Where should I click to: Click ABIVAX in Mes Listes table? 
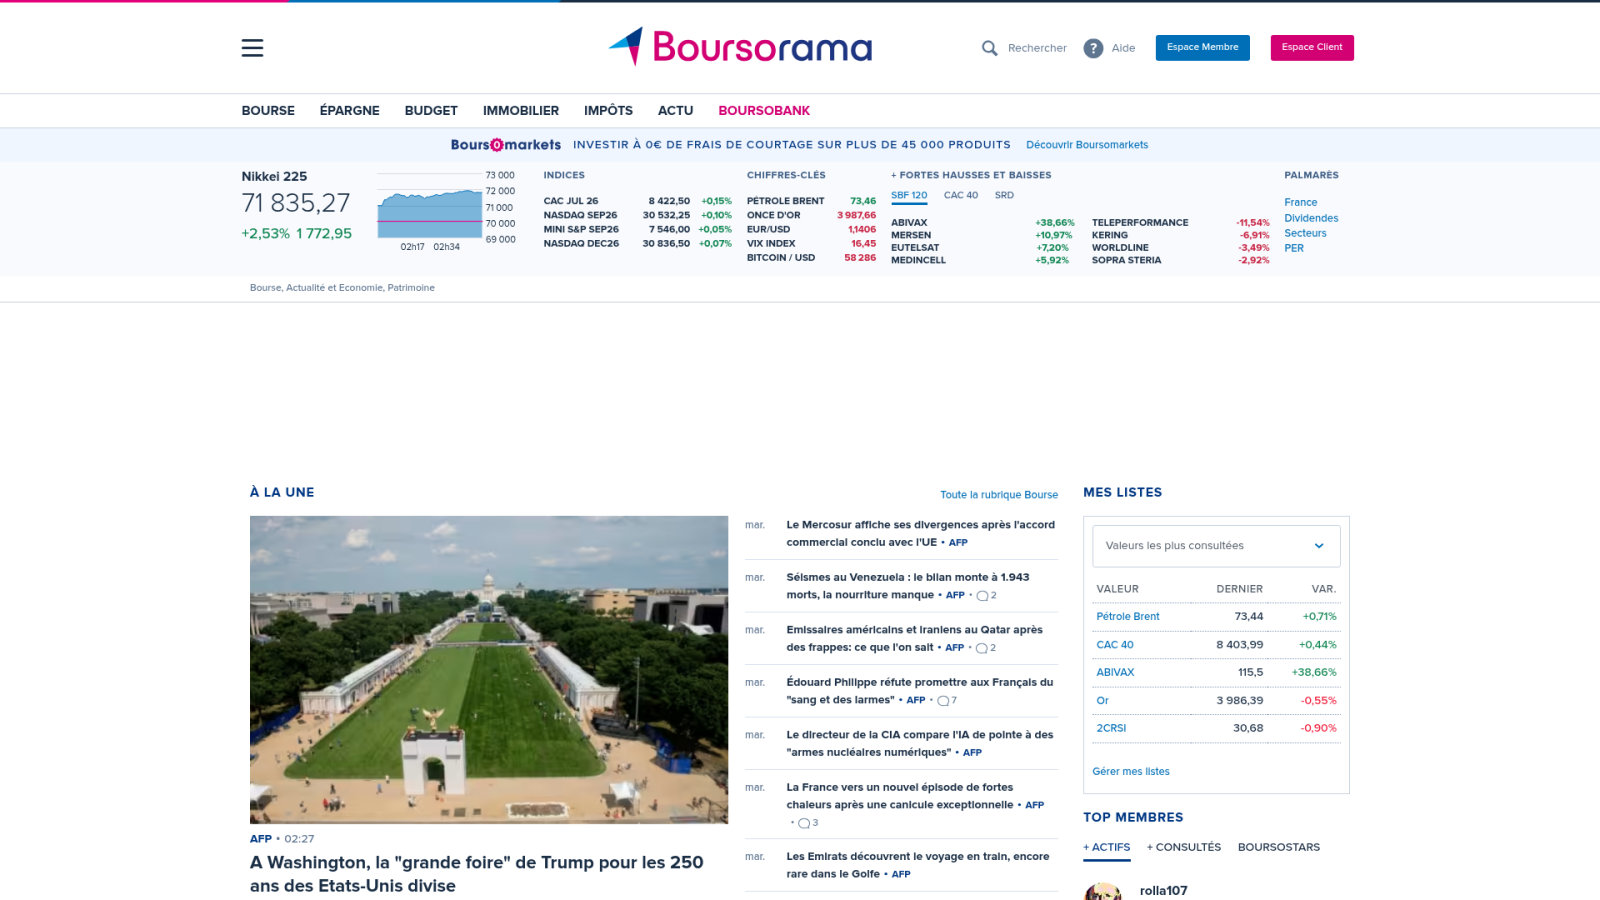pos(1115,673)
